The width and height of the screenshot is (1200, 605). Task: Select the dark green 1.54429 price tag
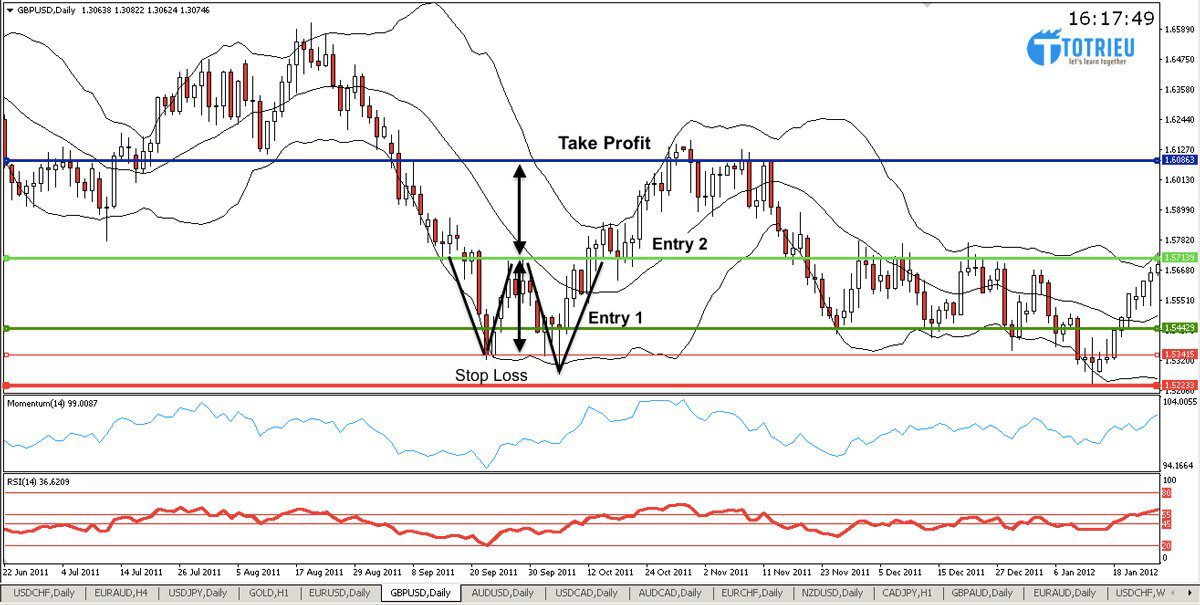pyautogui.click(x=1176, y=328)
